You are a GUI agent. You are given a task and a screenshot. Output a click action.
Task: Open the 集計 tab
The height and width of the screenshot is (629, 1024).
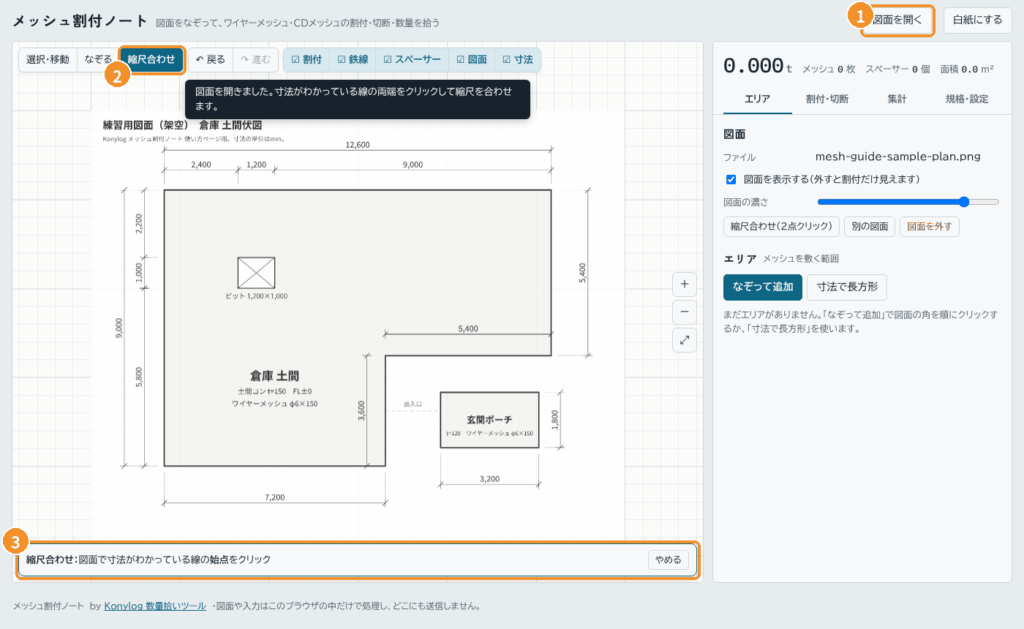tap(897, 99)
